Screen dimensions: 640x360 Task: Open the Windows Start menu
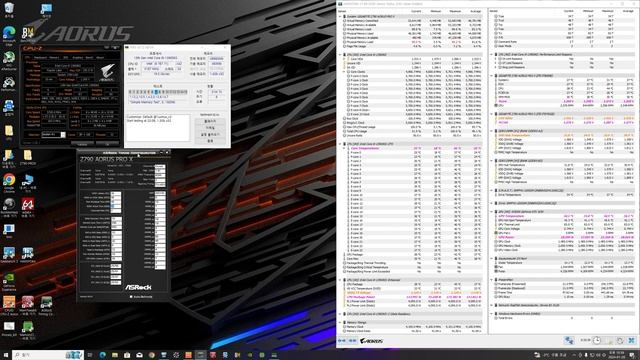click(6, 355)
